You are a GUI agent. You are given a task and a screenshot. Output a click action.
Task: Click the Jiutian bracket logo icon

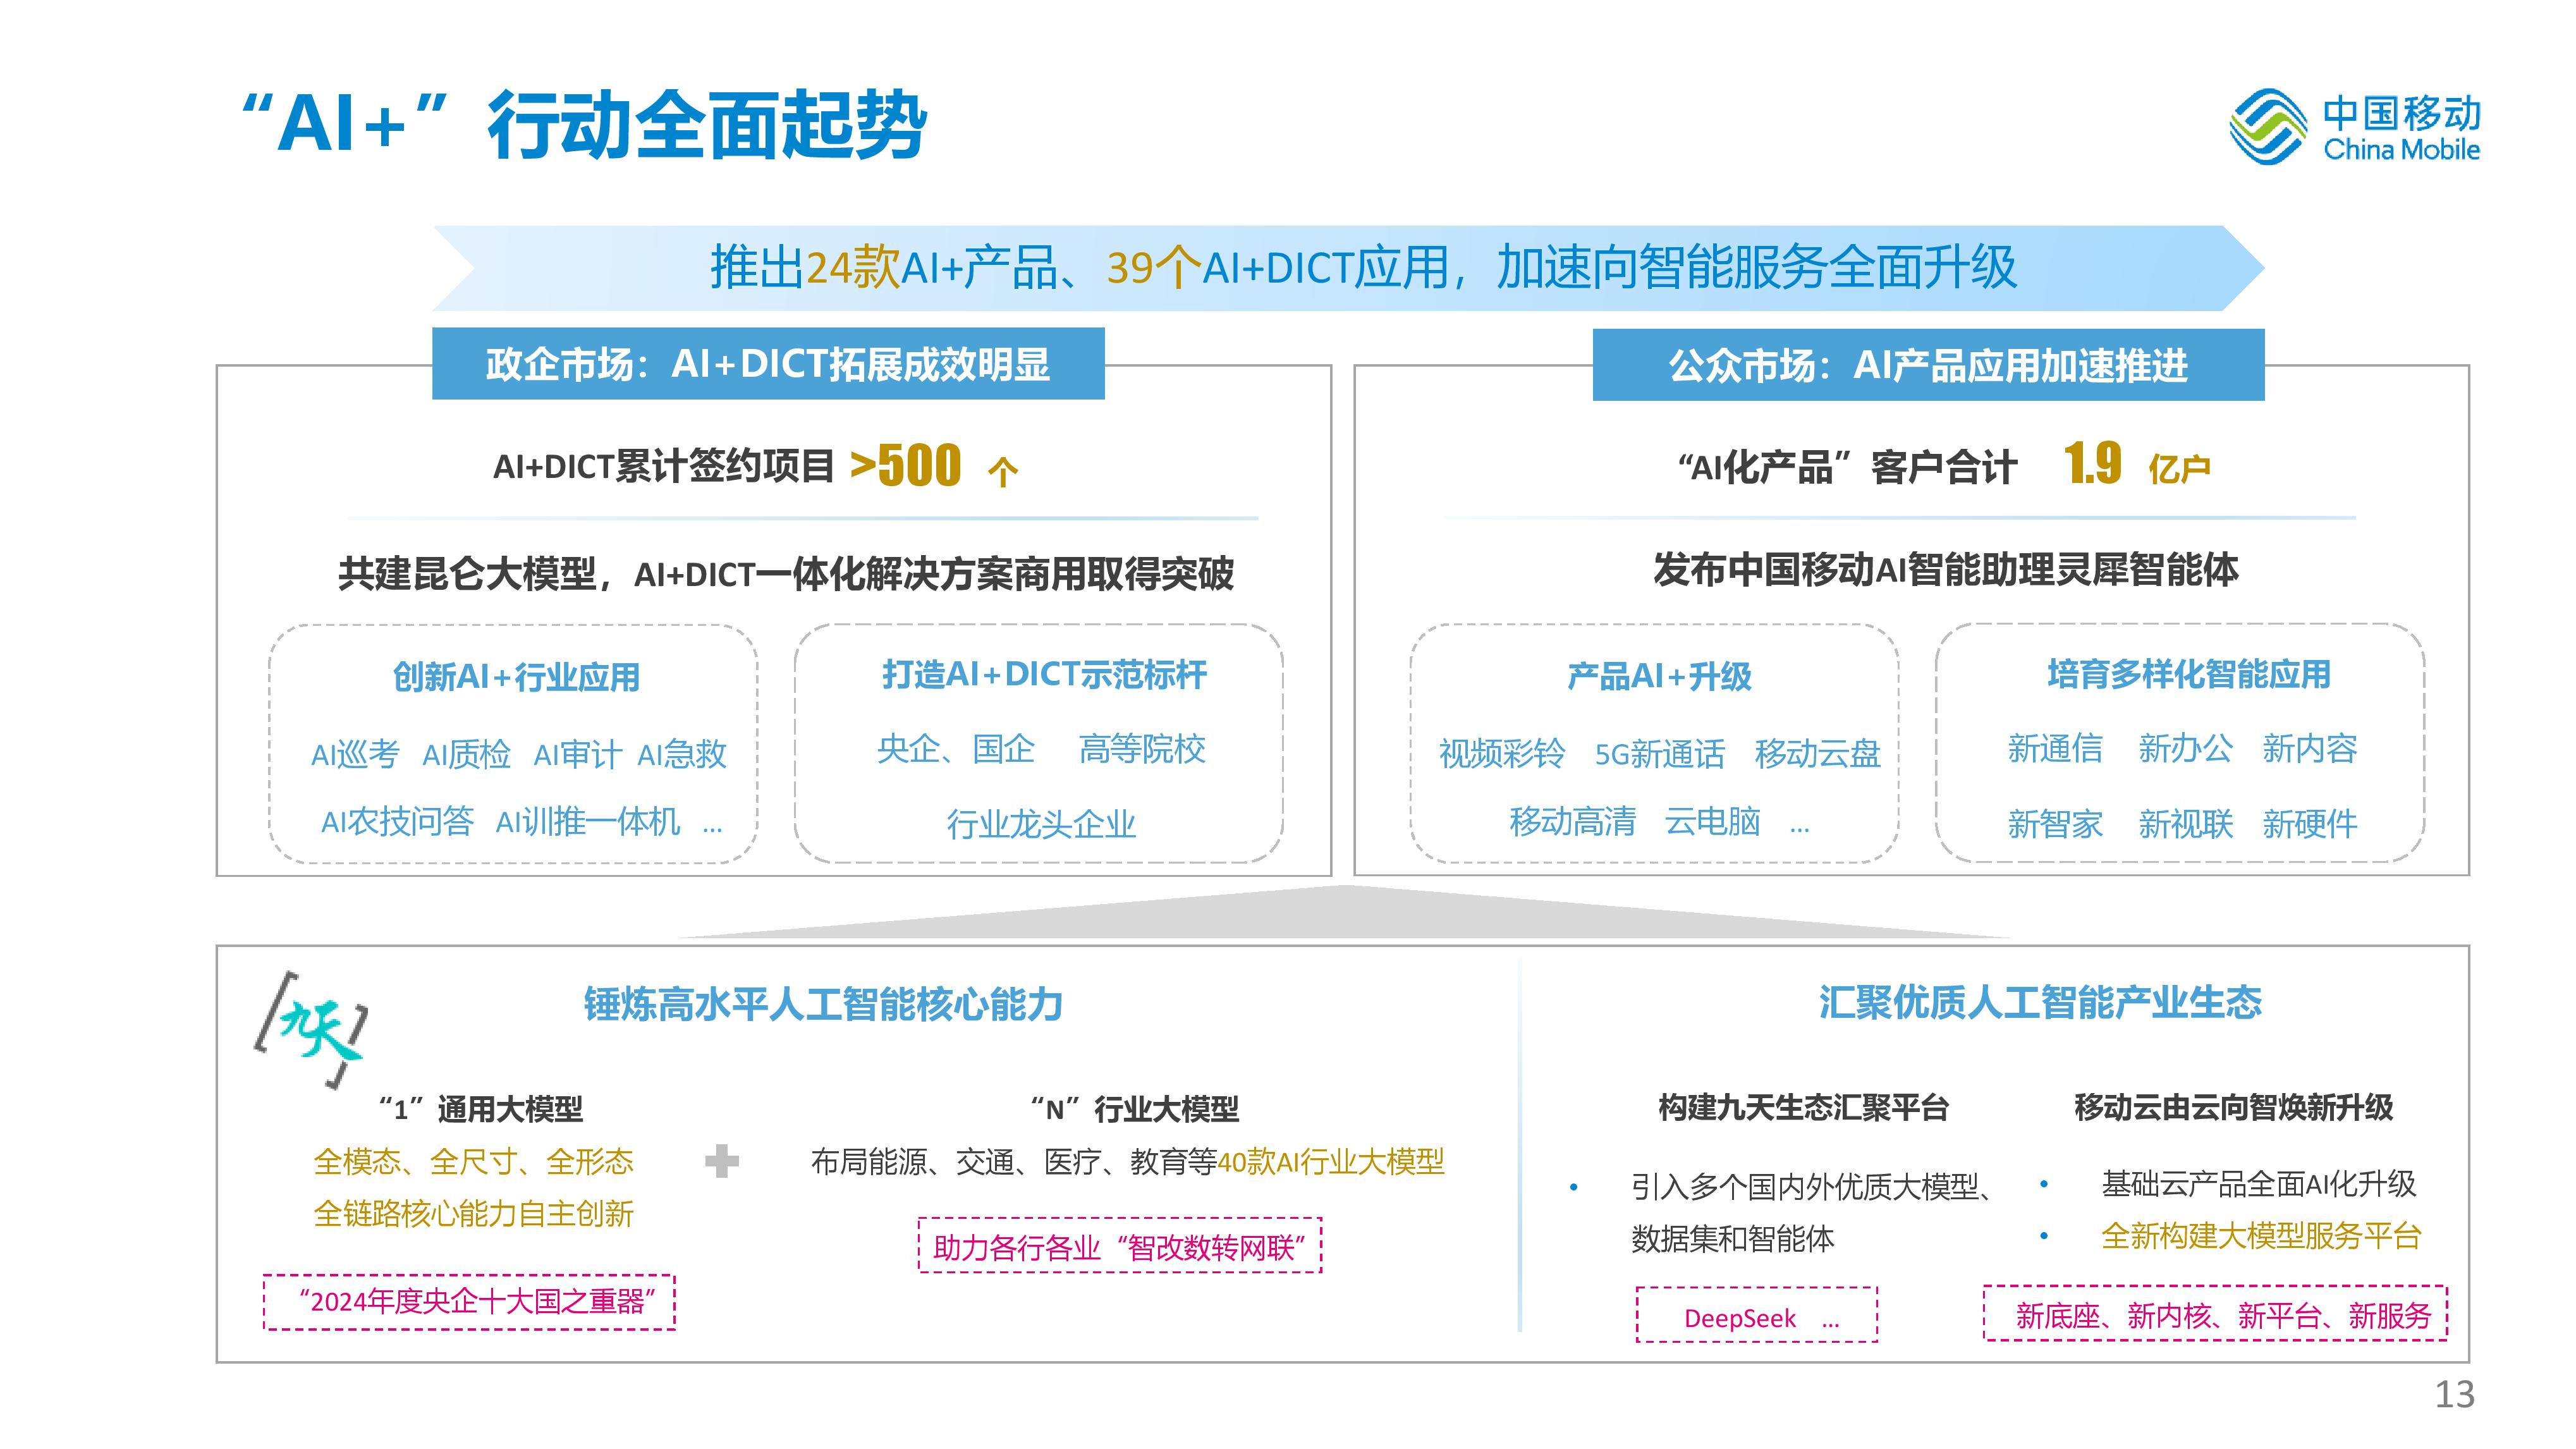[311, 1029]
